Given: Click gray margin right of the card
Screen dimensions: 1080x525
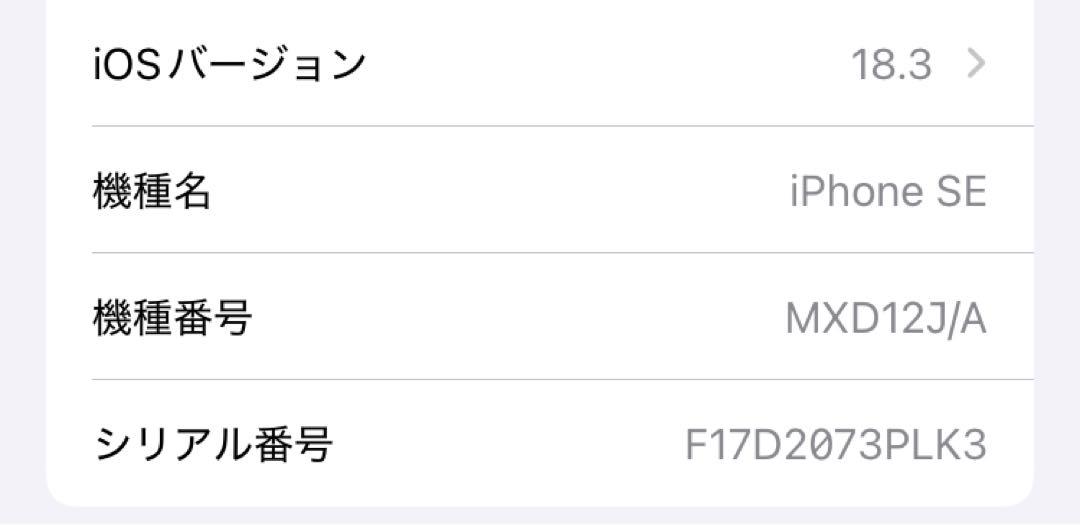Looking at the screenshot, I should tap(1057, 262).
